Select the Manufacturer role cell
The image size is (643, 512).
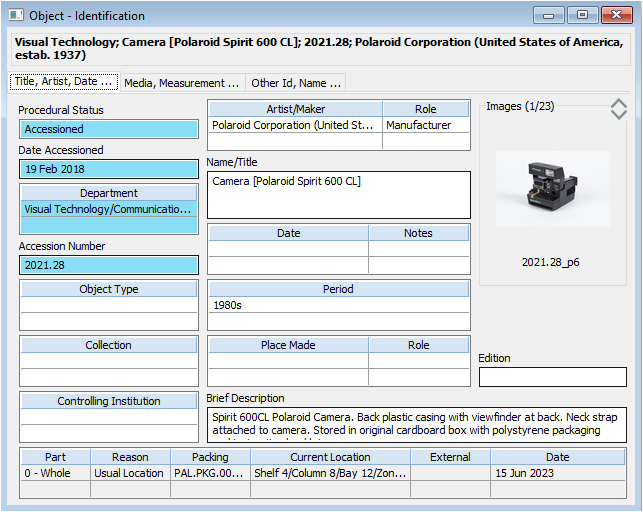pyautogui.click(x=426, y=125)
